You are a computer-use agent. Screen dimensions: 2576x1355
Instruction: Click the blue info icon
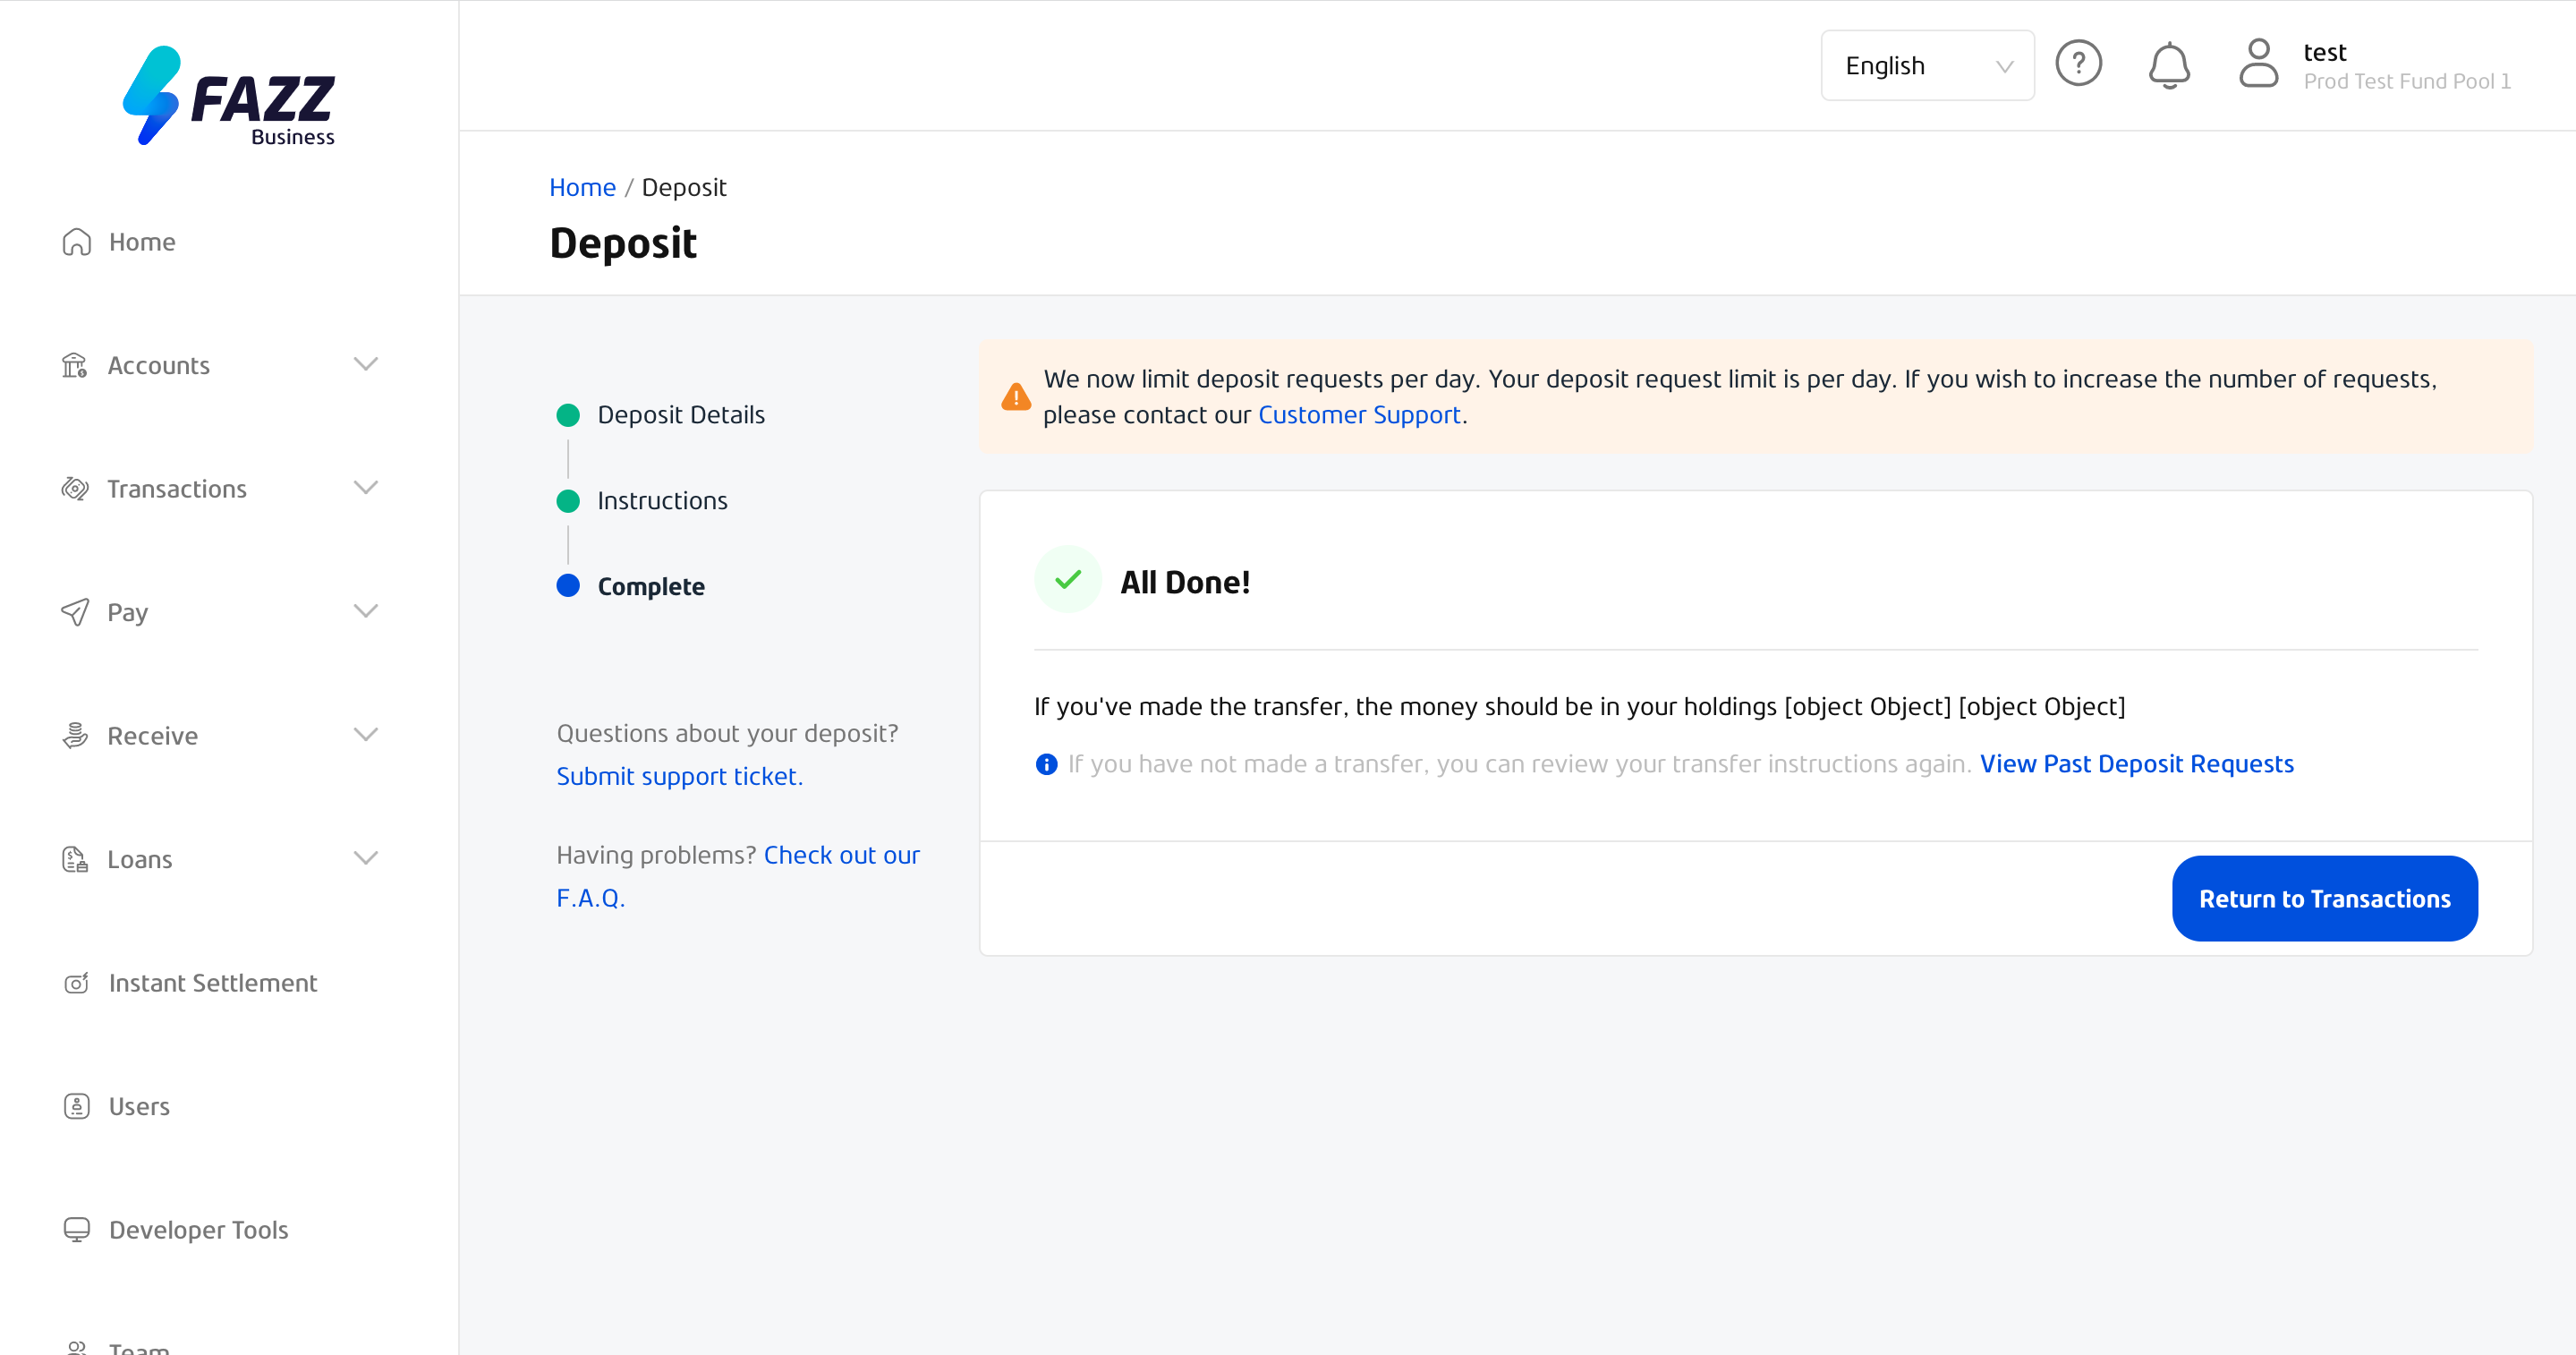(1046, 764)
